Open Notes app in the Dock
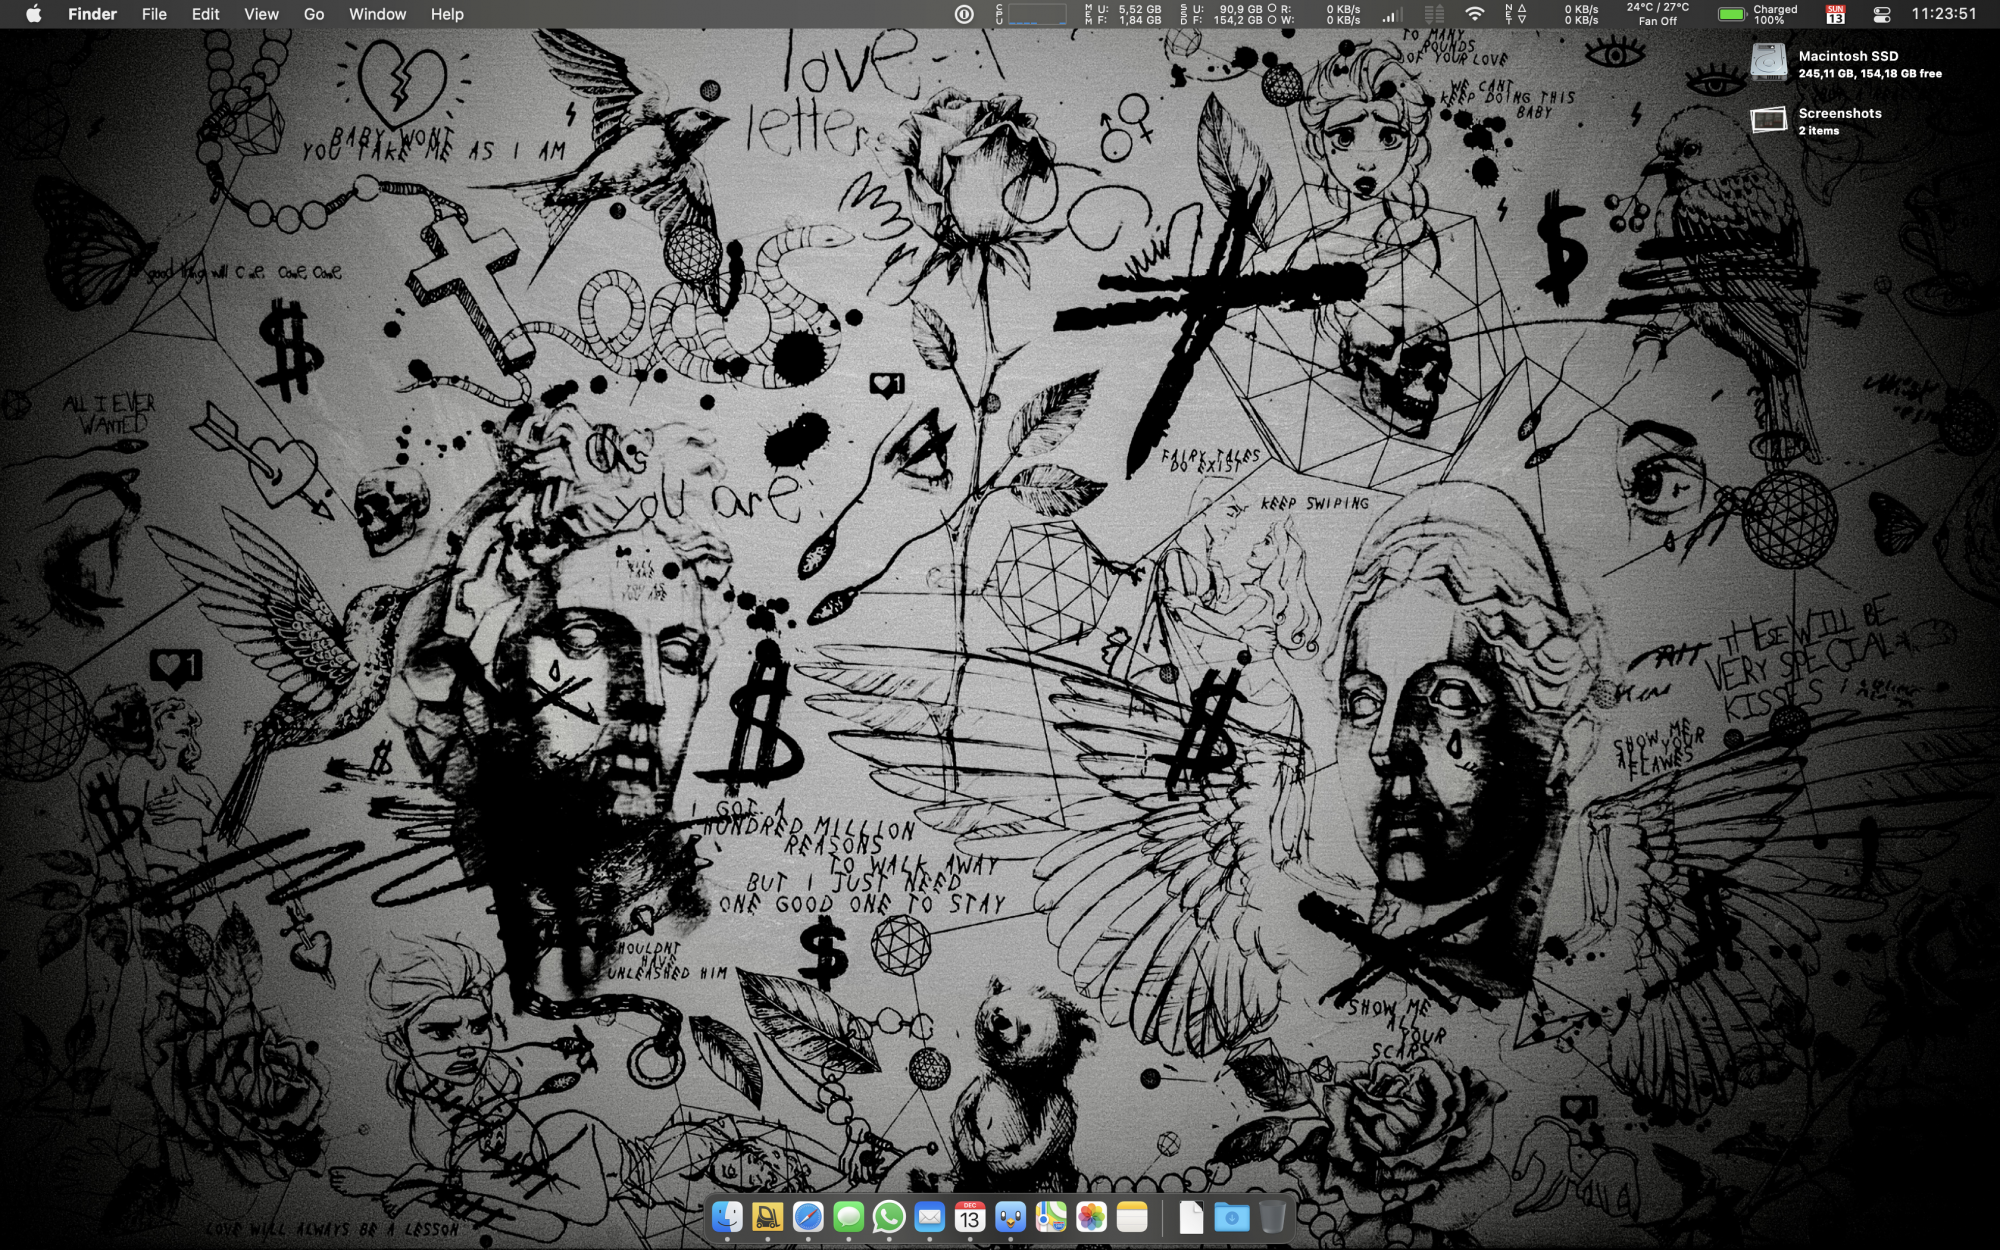 [1132, 1217]
